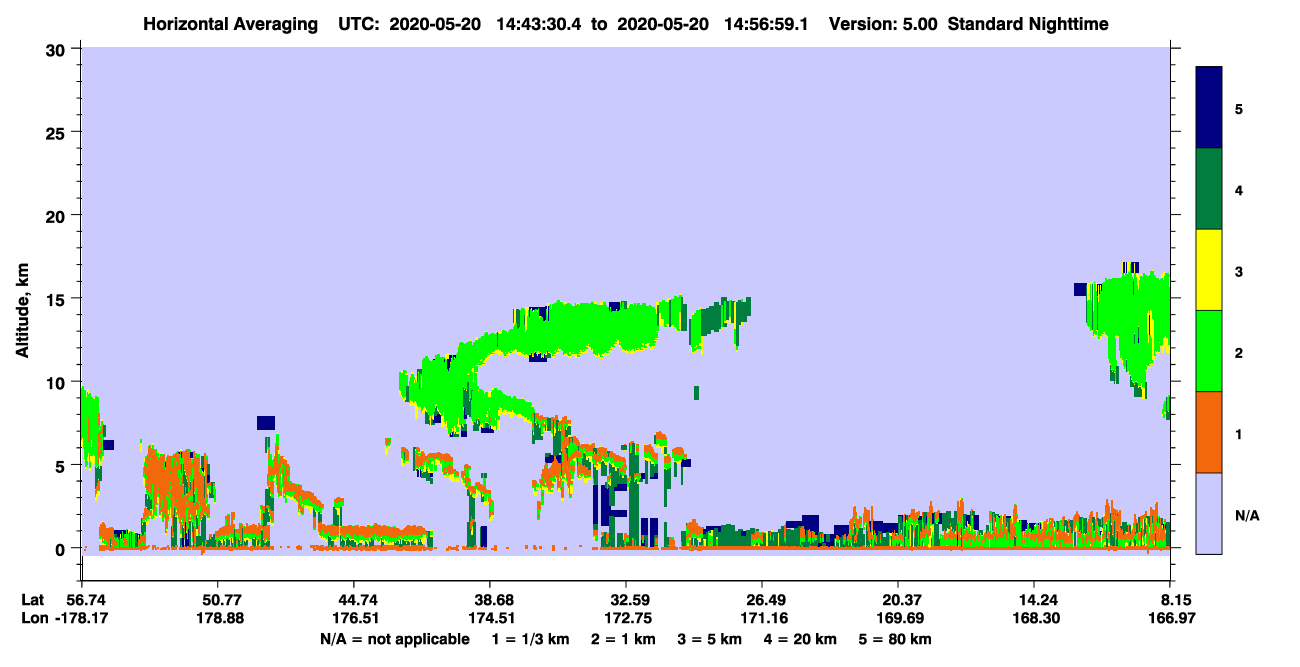Click the longitude value 174.51
Image resolution: width=1300 pixels, height=667 pixels.
coord(490,618)
